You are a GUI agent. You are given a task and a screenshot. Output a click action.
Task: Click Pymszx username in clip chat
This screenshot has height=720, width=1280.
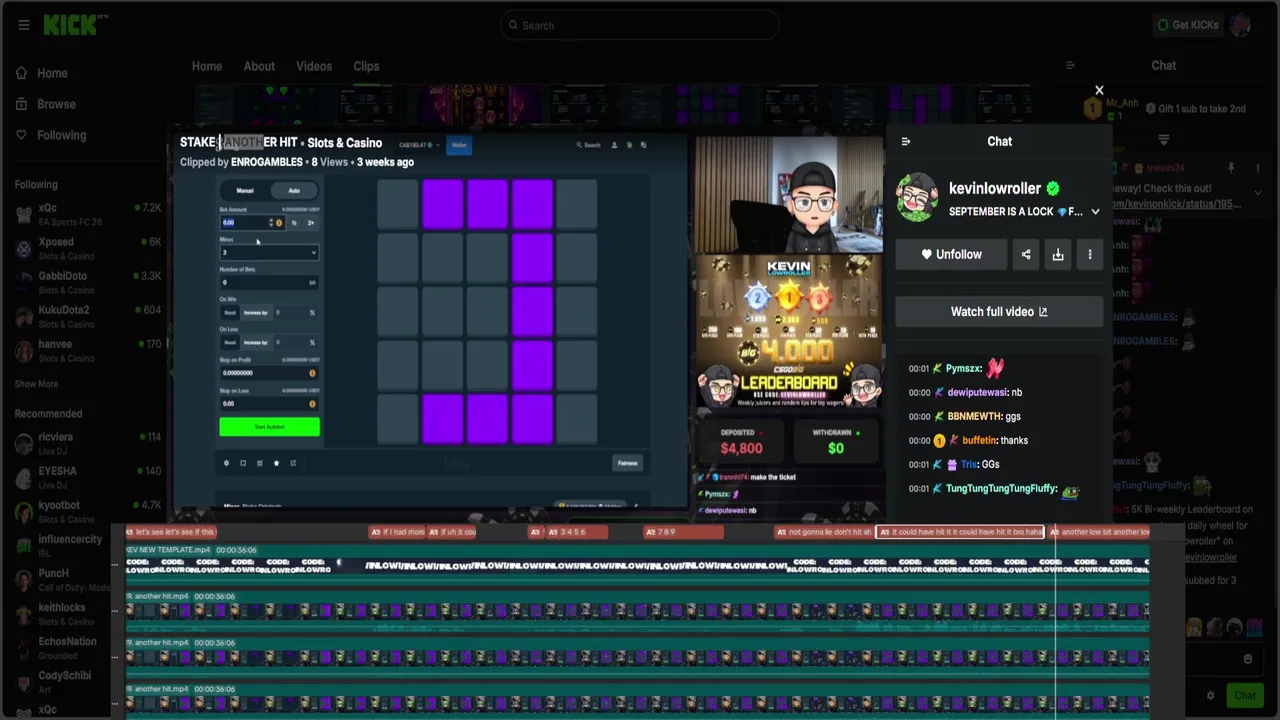[965, 369]
